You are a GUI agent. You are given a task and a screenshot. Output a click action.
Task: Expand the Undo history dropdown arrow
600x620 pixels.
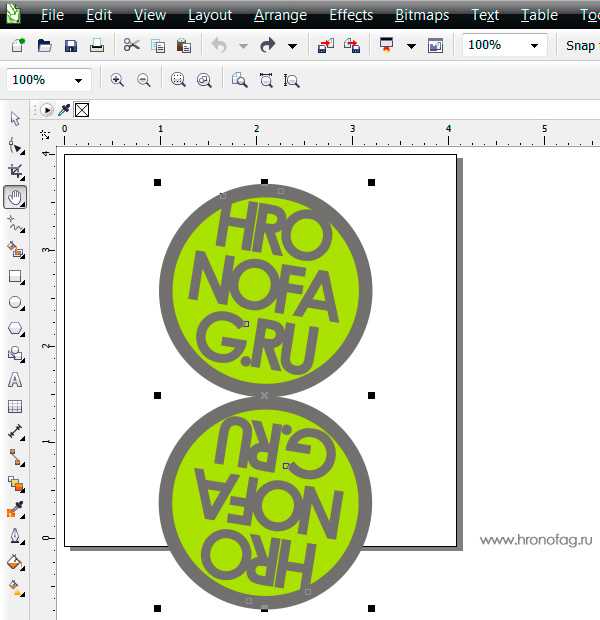[243, 46]
